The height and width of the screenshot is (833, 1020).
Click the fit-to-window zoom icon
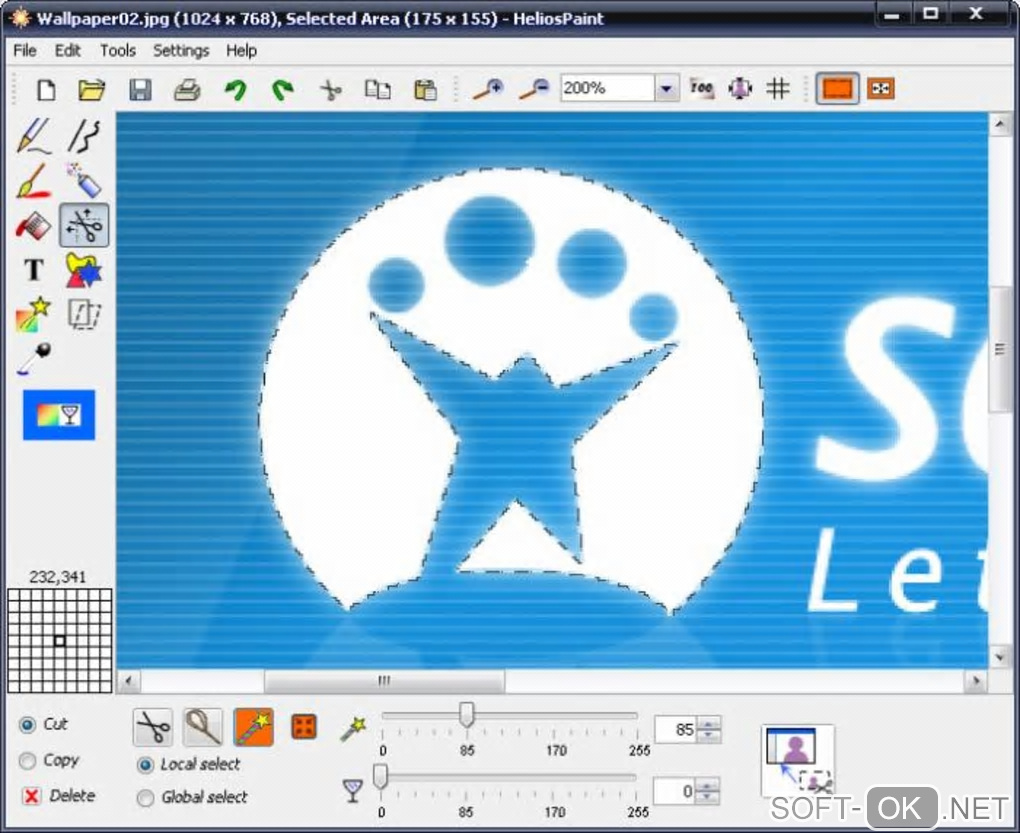pyautogui.click(x=740, y=88)
